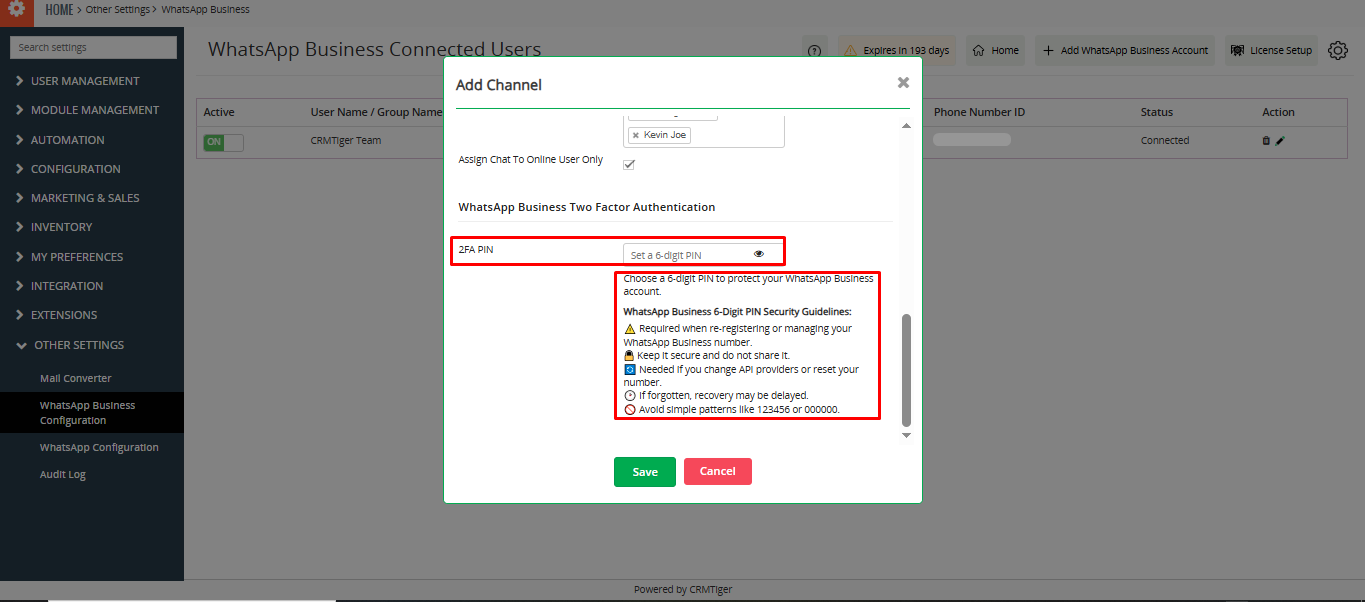
Task: Click the CRMTiger Team user name cell
Action: coord(346,141)
